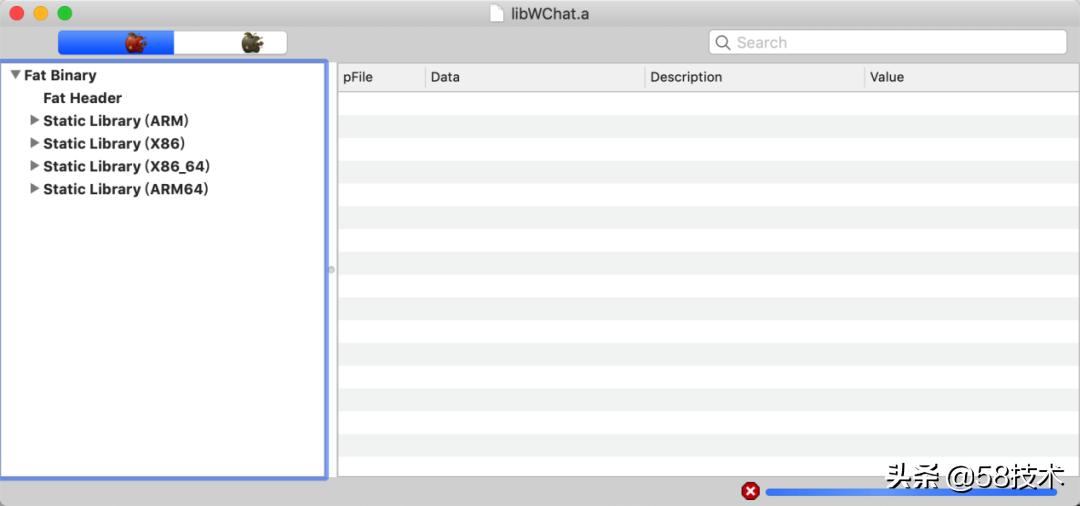Collapse the Fat Binary tree node

[15, 75]
